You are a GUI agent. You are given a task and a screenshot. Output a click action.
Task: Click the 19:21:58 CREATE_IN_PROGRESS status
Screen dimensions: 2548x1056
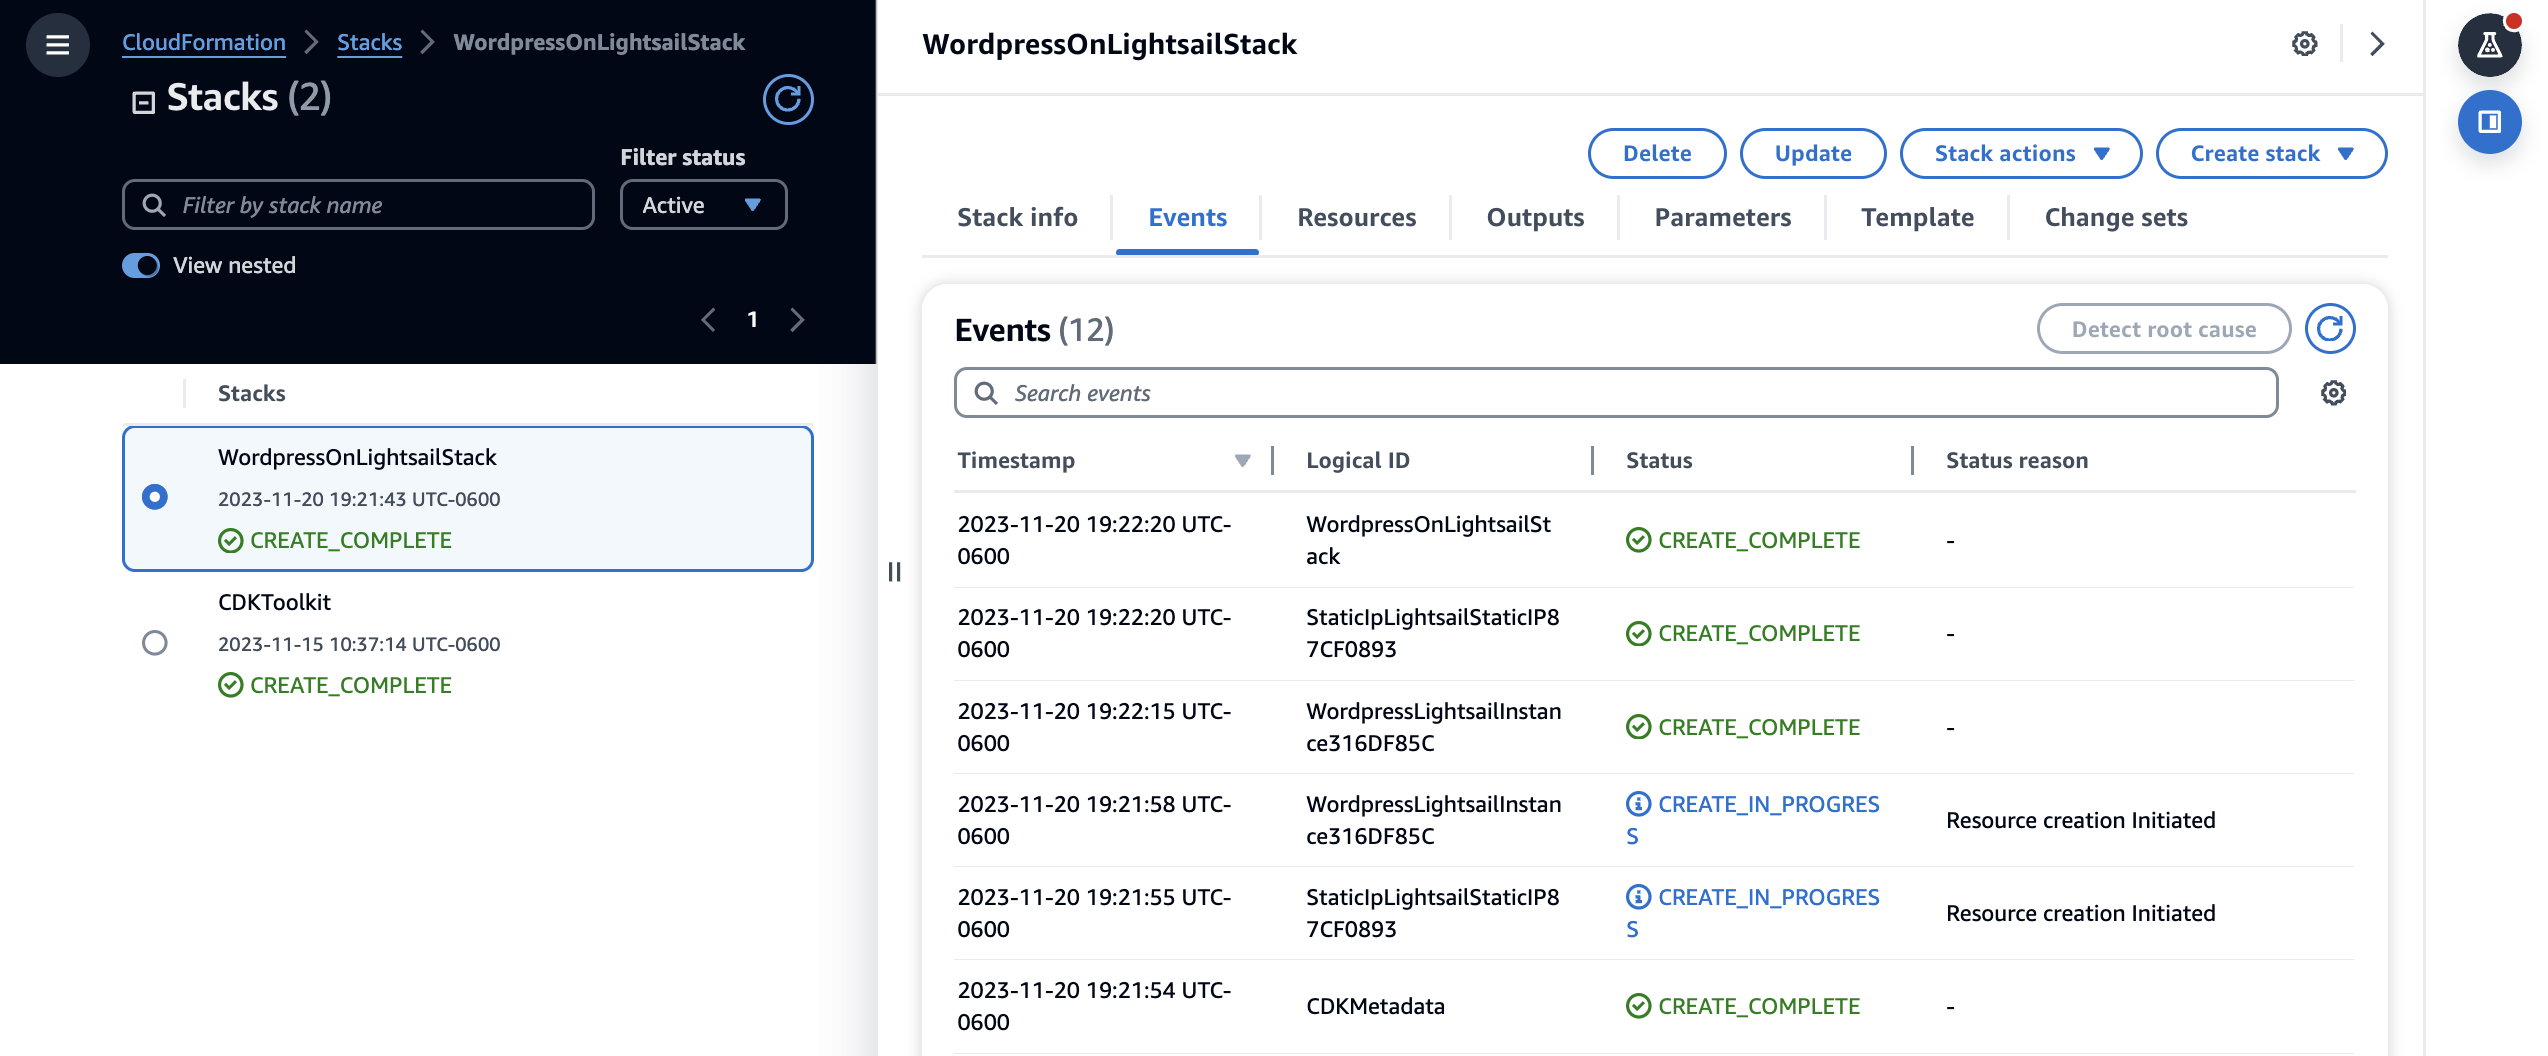coord(1754,820)
